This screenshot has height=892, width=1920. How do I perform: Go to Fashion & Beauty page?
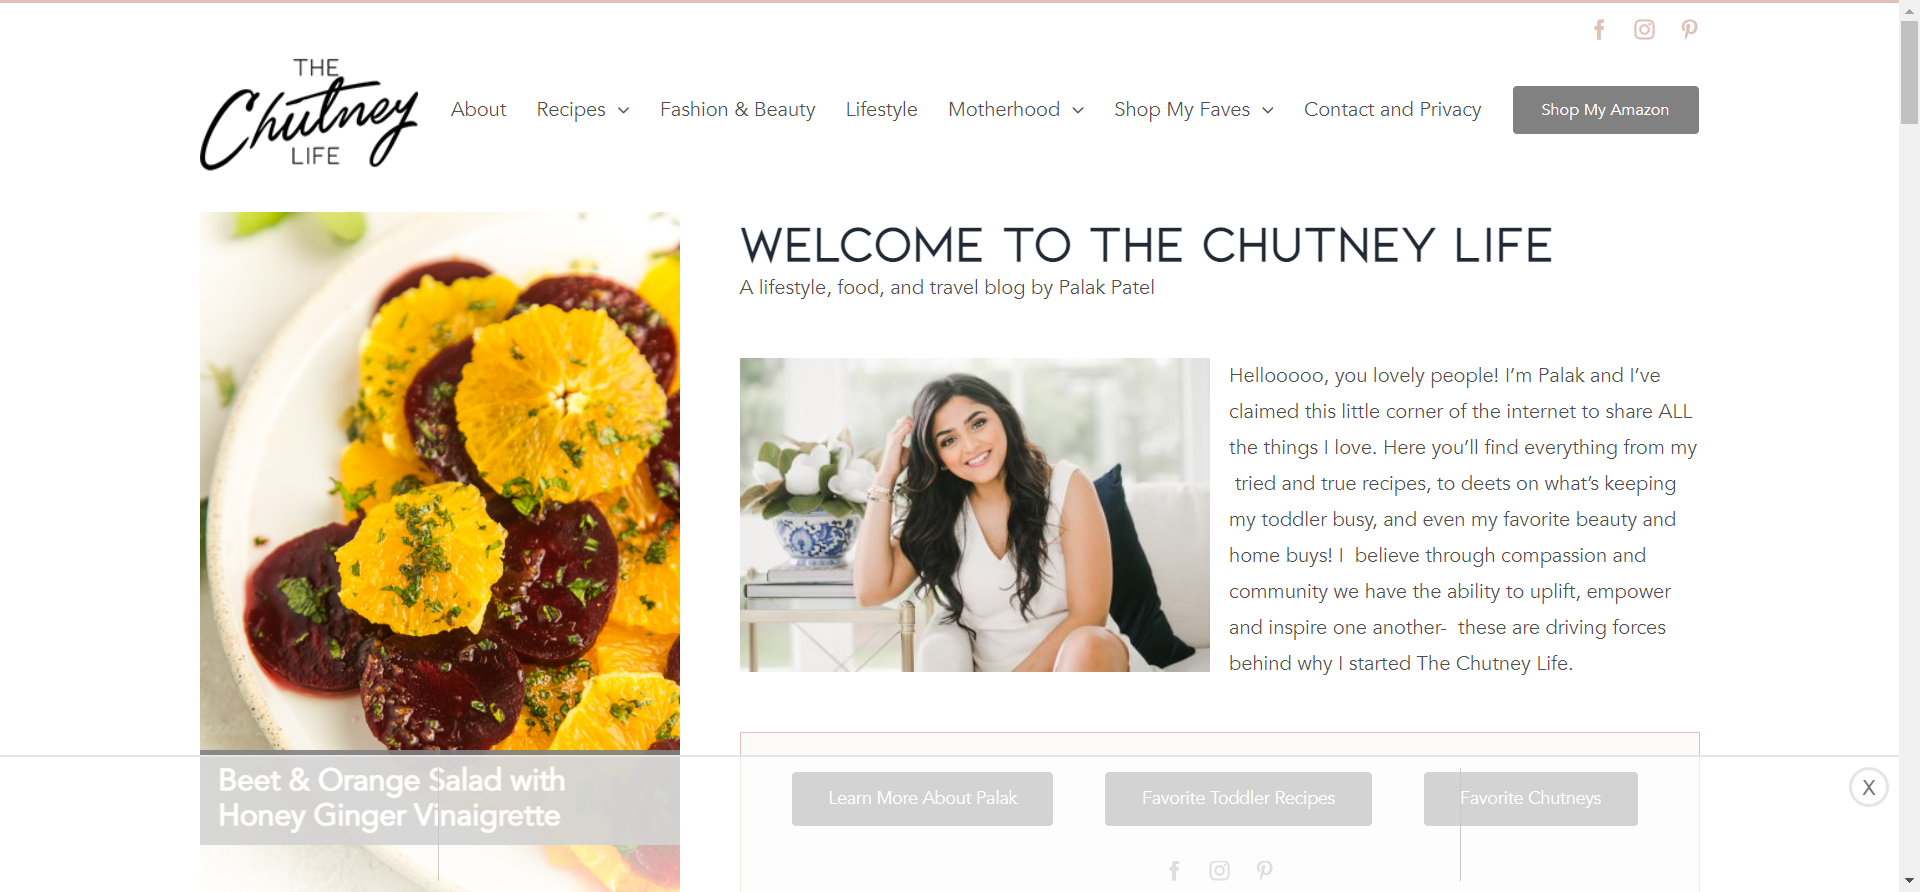[738, 109]
